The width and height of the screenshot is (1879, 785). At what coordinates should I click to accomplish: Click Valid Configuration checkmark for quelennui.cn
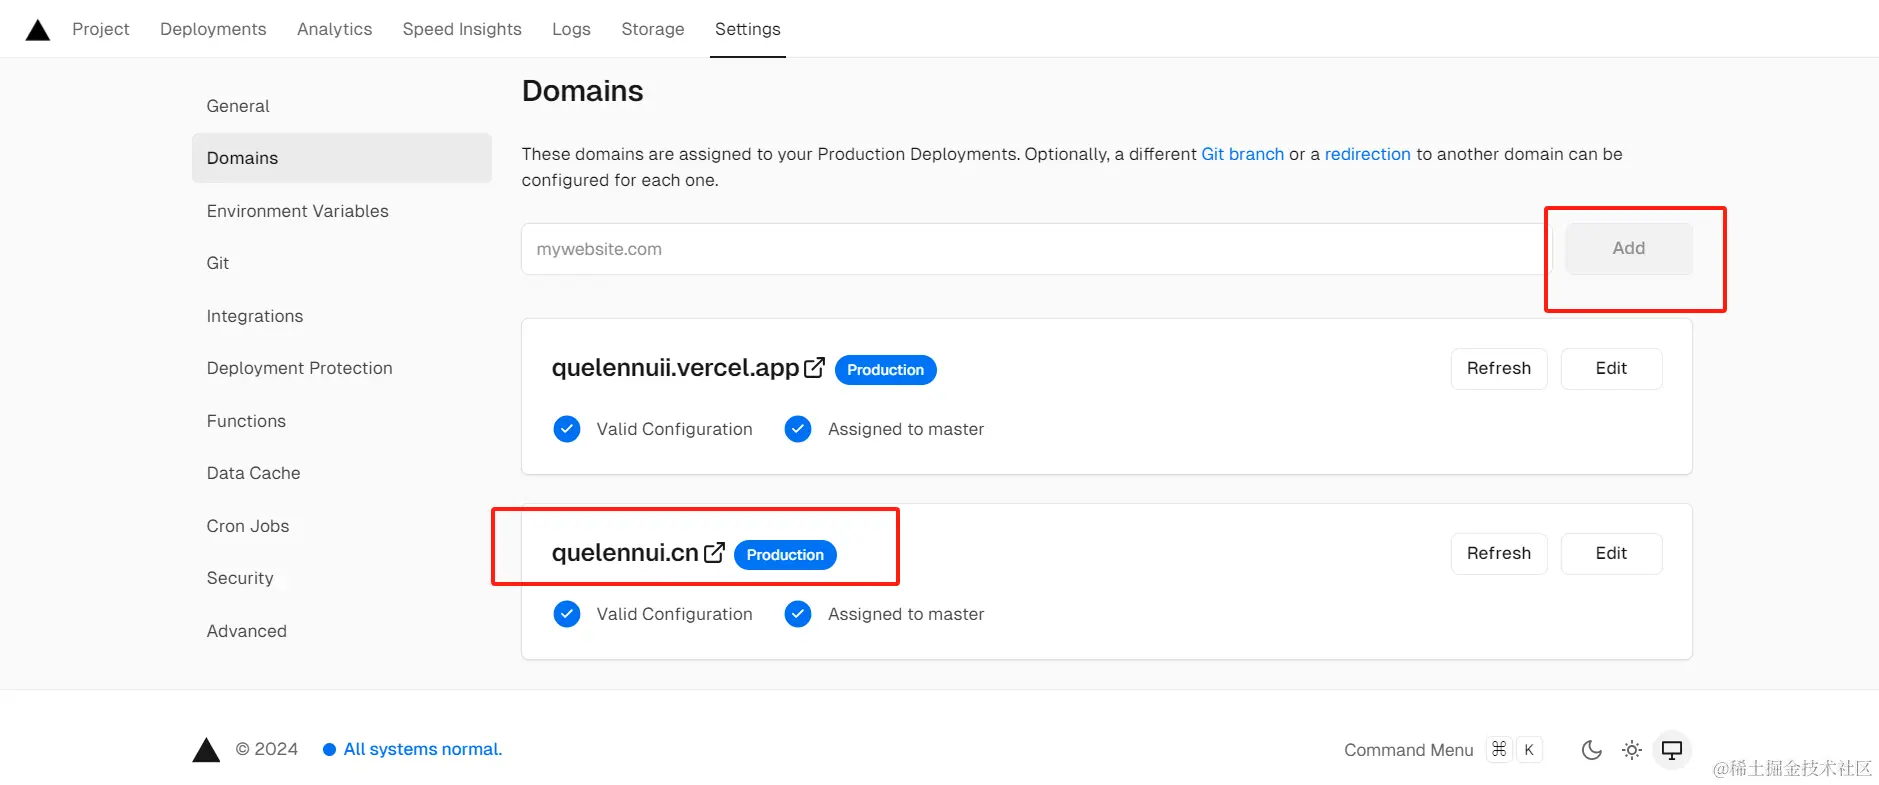pyautogui.click(x=567, y=614)
